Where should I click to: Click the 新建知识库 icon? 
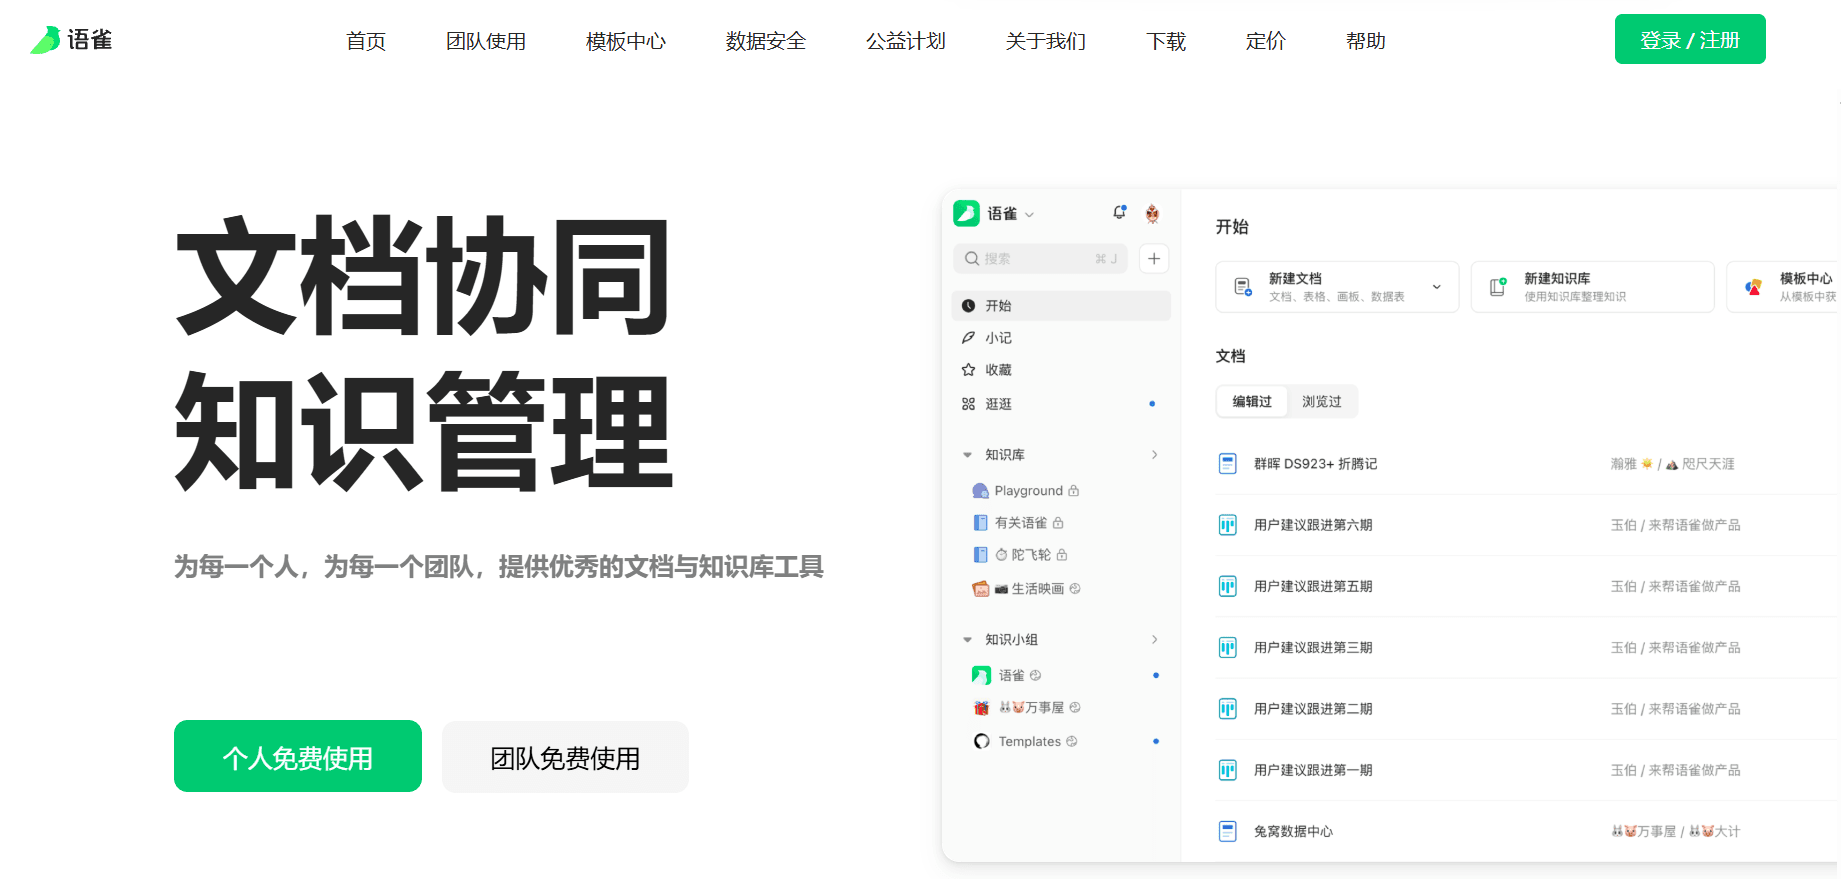(x=1498, y=287)
